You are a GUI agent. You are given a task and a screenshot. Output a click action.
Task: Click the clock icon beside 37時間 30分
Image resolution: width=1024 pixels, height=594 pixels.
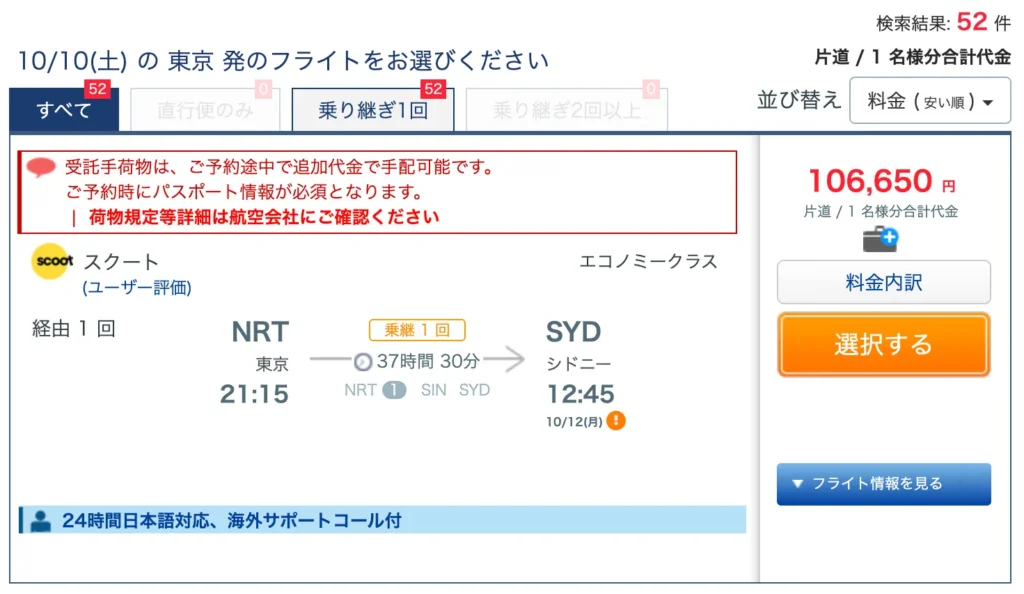(x=363, y=361)
